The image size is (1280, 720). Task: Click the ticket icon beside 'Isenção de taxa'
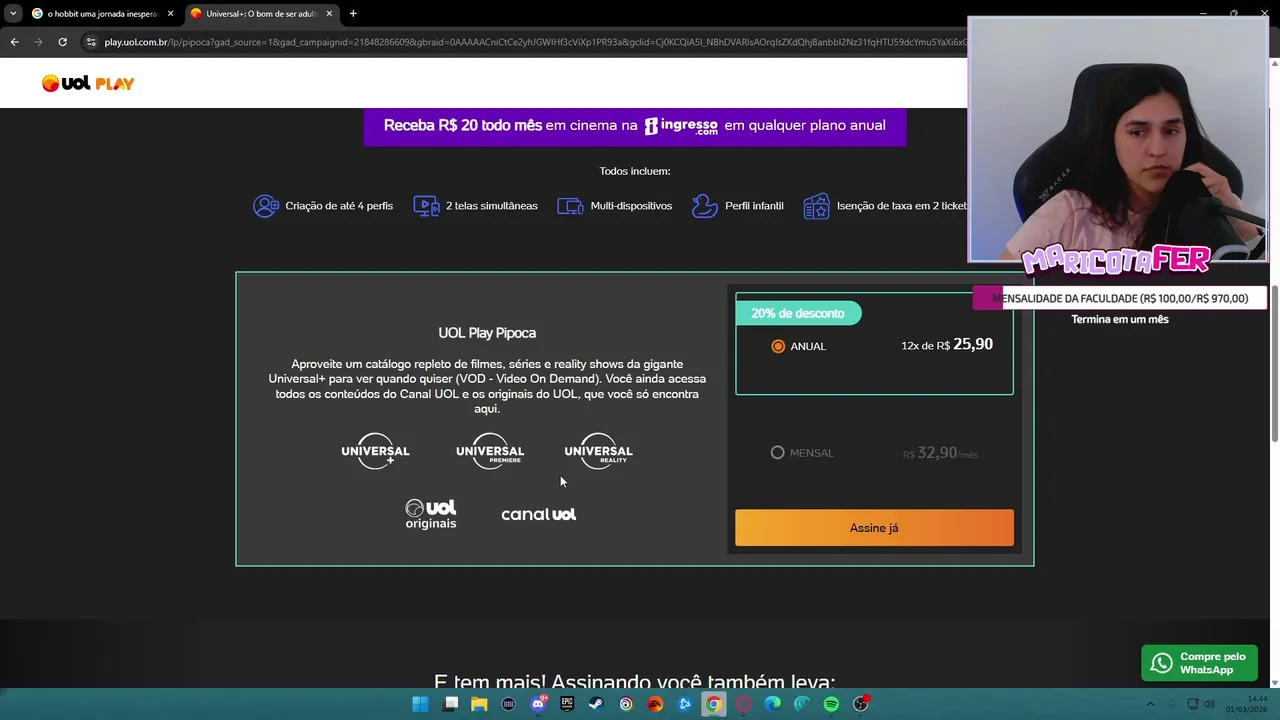pos(816,206)
